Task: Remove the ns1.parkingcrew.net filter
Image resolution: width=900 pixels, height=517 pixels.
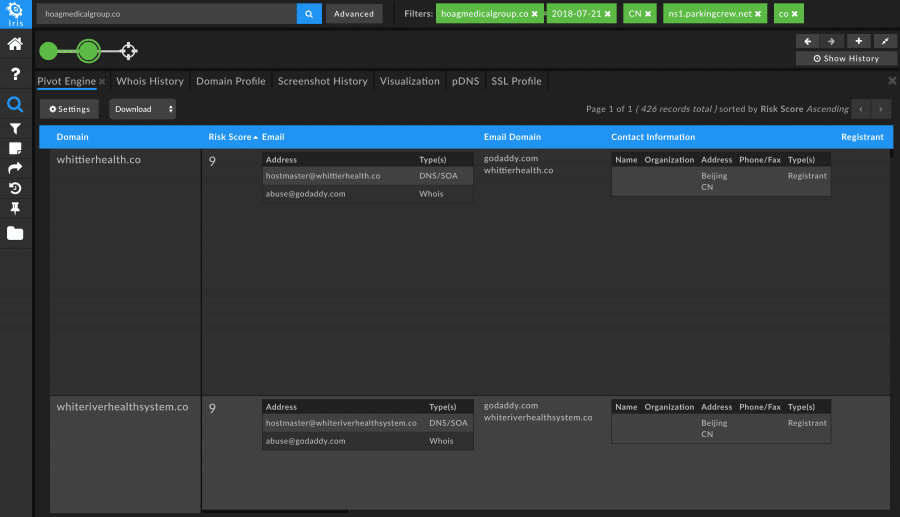Action: [758, 14]
